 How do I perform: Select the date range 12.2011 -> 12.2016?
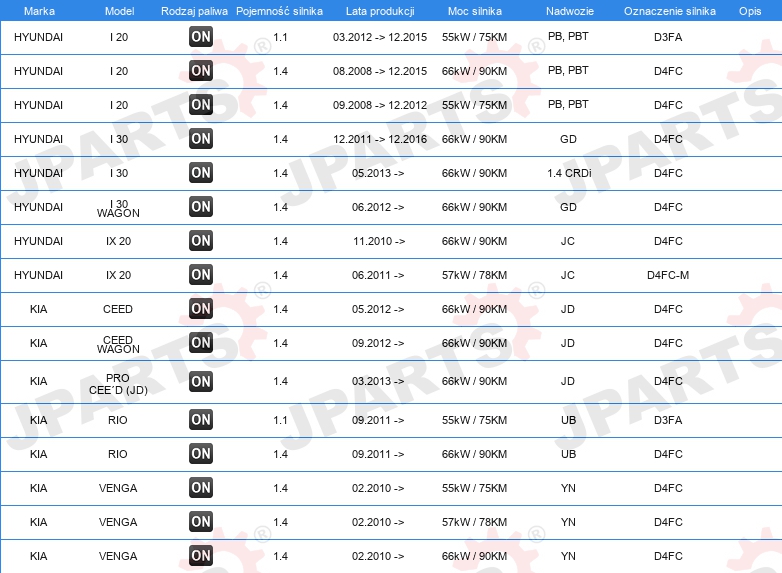pyautogui.click(x=380, y=139)
